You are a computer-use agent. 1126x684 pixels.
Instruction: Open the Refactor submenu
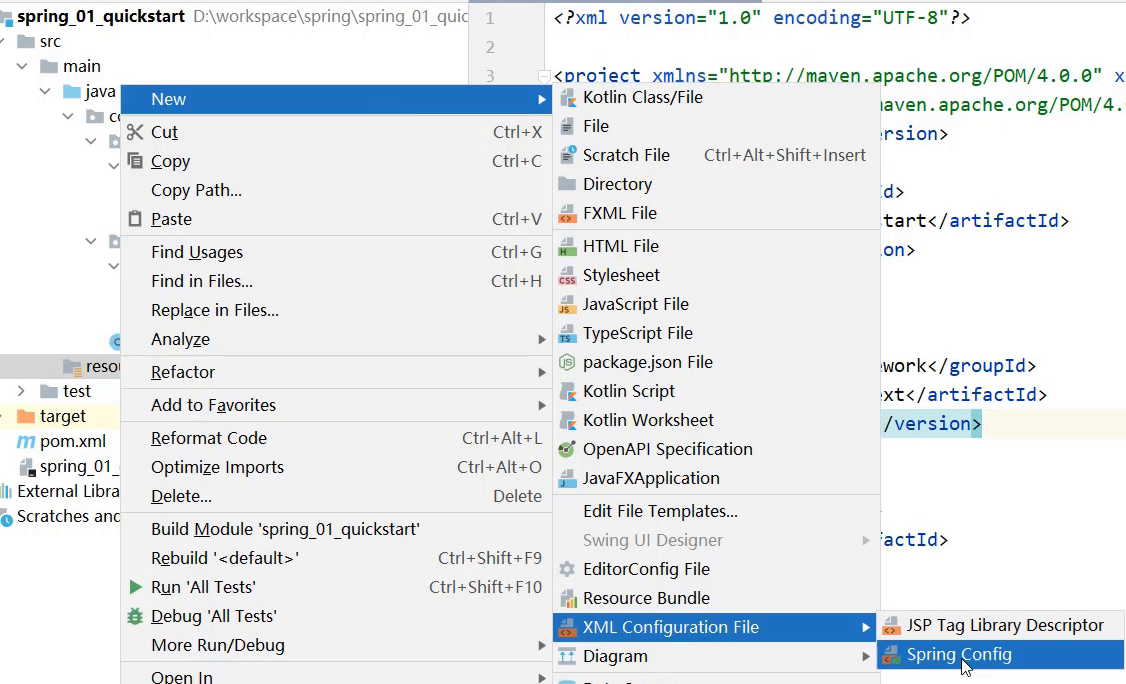point(183,372)
